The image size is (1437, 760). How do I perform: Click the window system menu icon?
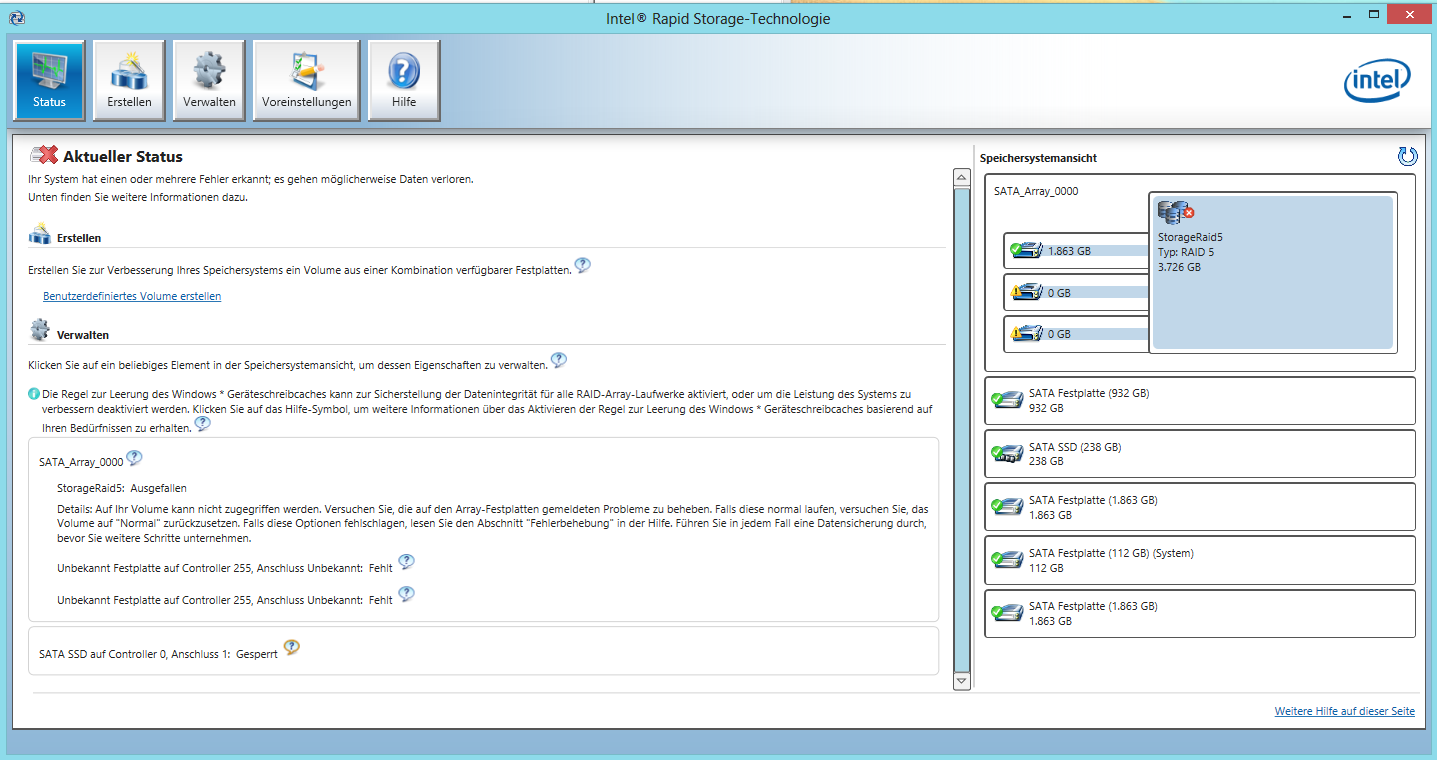[17, 18]
